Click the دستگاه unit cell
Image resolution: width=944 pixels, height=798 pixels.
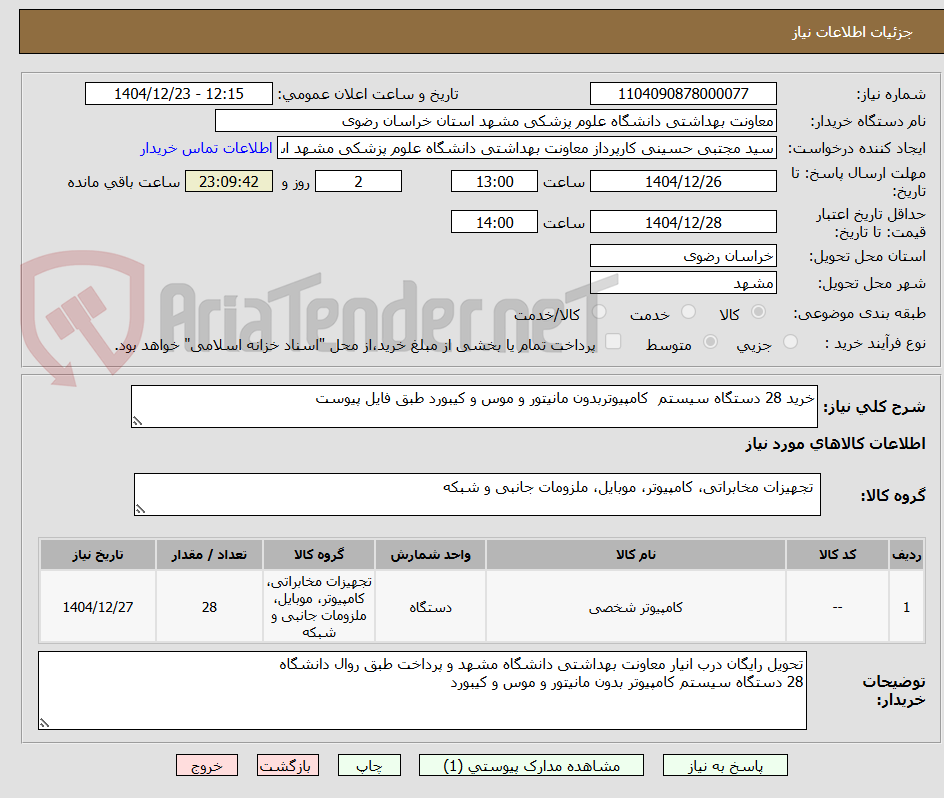[430, 607]
